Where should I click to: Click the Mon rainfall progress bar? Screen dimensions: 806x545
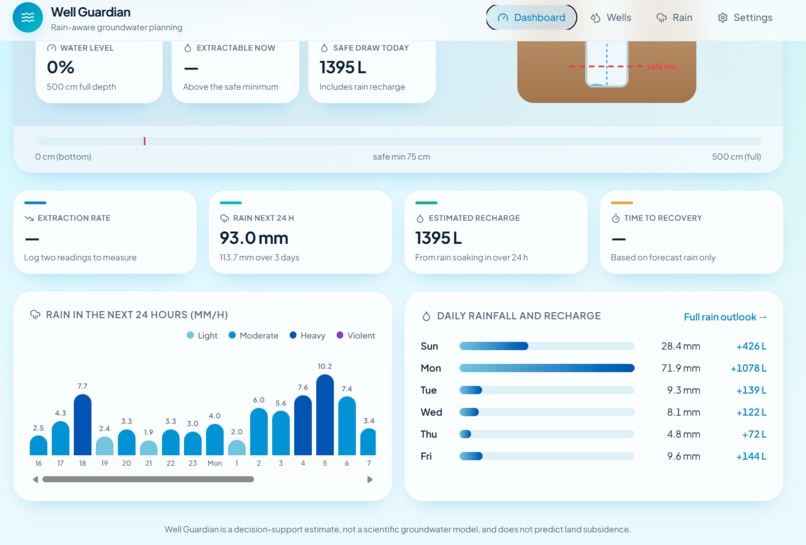[547, 368]
